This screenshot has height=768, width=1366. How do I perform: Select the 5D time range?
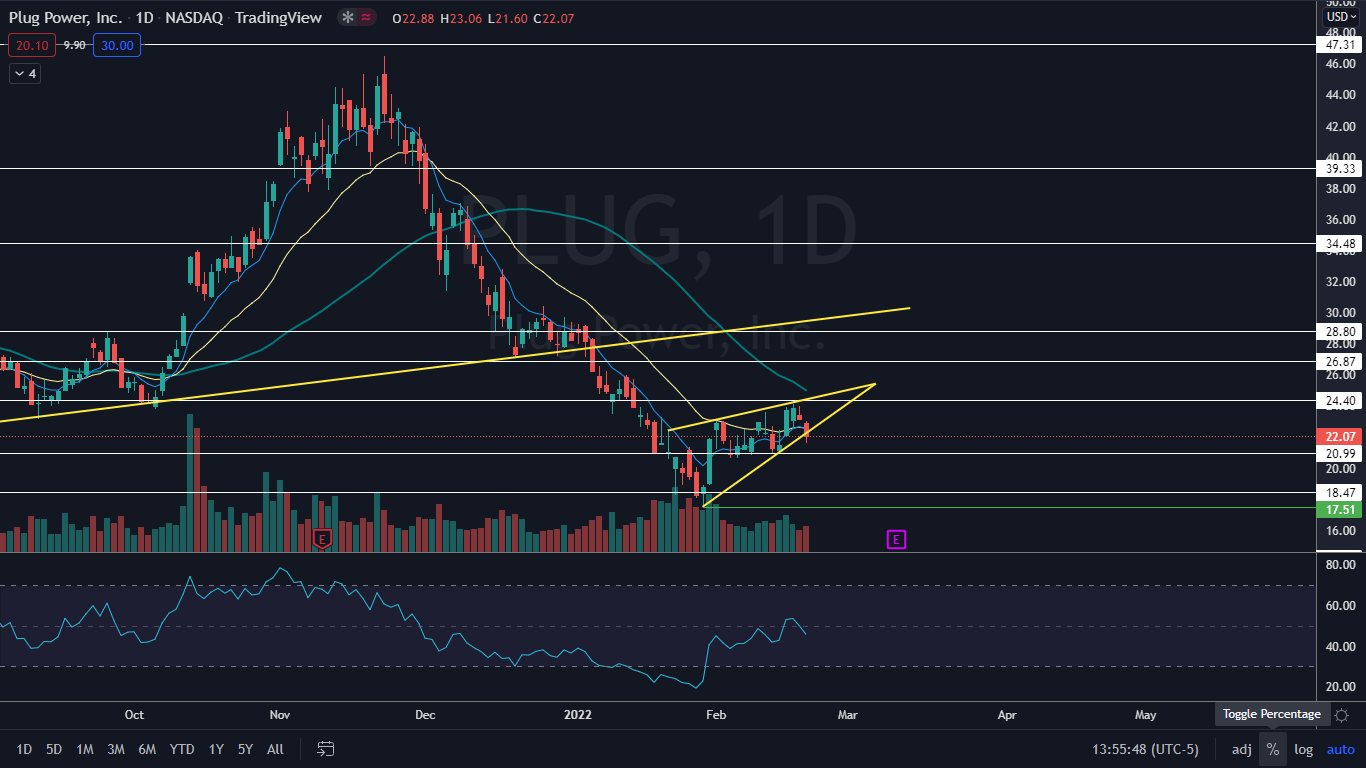(x=54, y=749)
